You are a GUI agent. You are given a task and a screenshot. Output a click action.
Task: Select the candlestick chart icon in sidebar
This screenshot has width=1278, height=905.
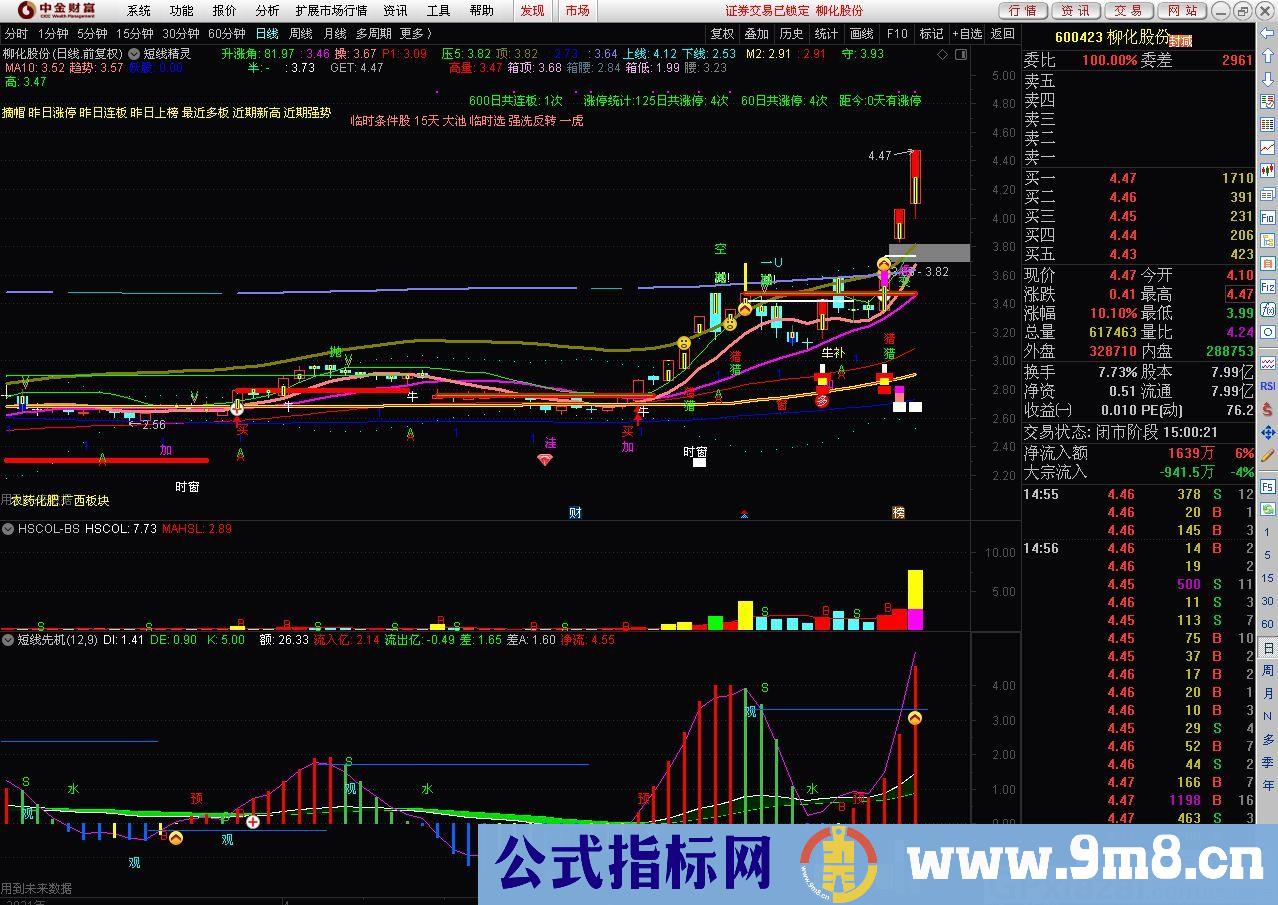coord(1267,170)
